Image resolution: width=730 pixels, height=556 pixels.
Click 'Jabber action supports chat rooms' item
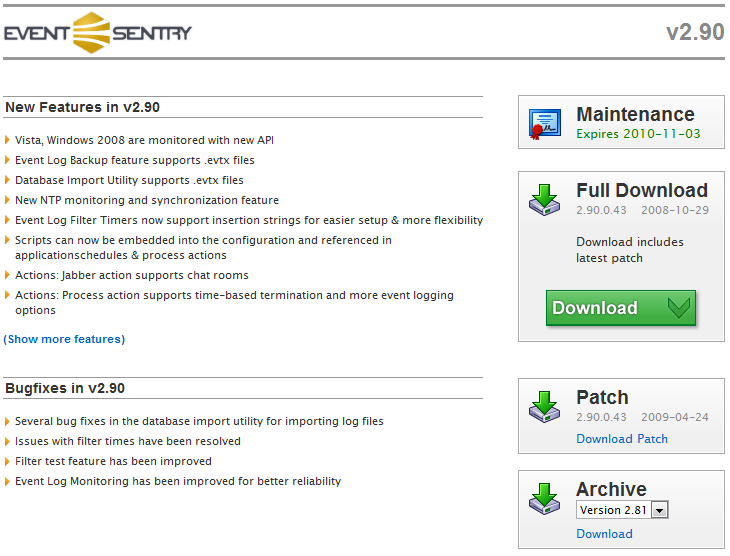[x=132, y=275]
